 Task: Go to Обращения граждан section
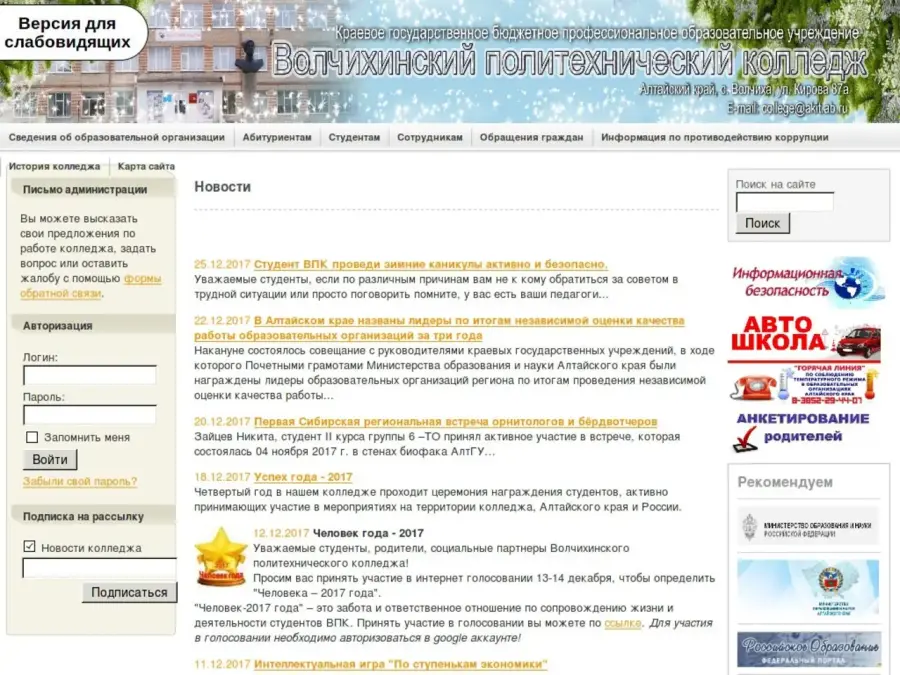click(532, 137)
